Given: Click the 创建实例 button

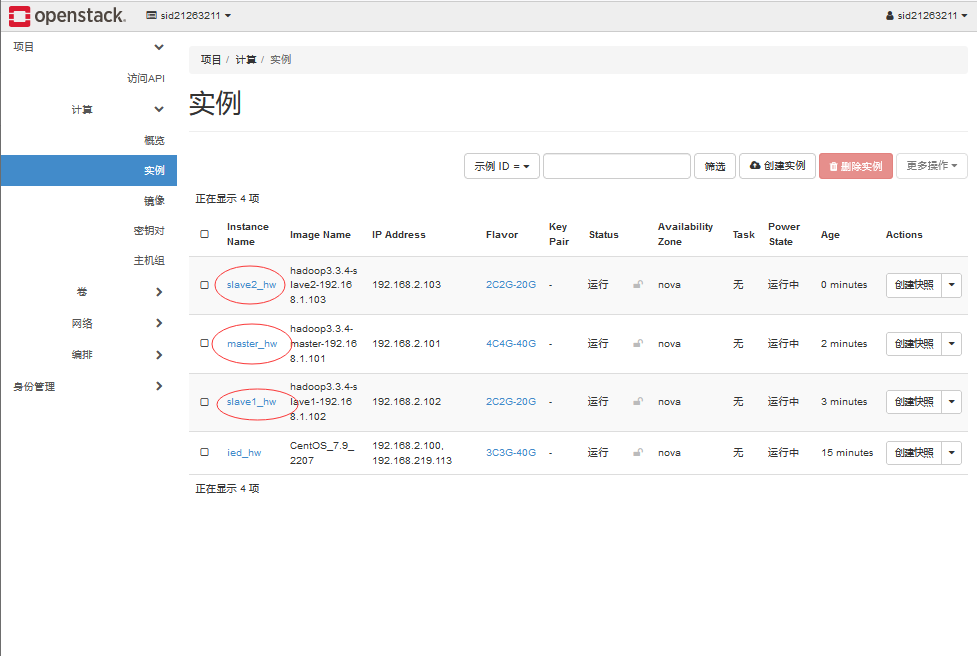Looking at the screenshot, I should [777, 166].
